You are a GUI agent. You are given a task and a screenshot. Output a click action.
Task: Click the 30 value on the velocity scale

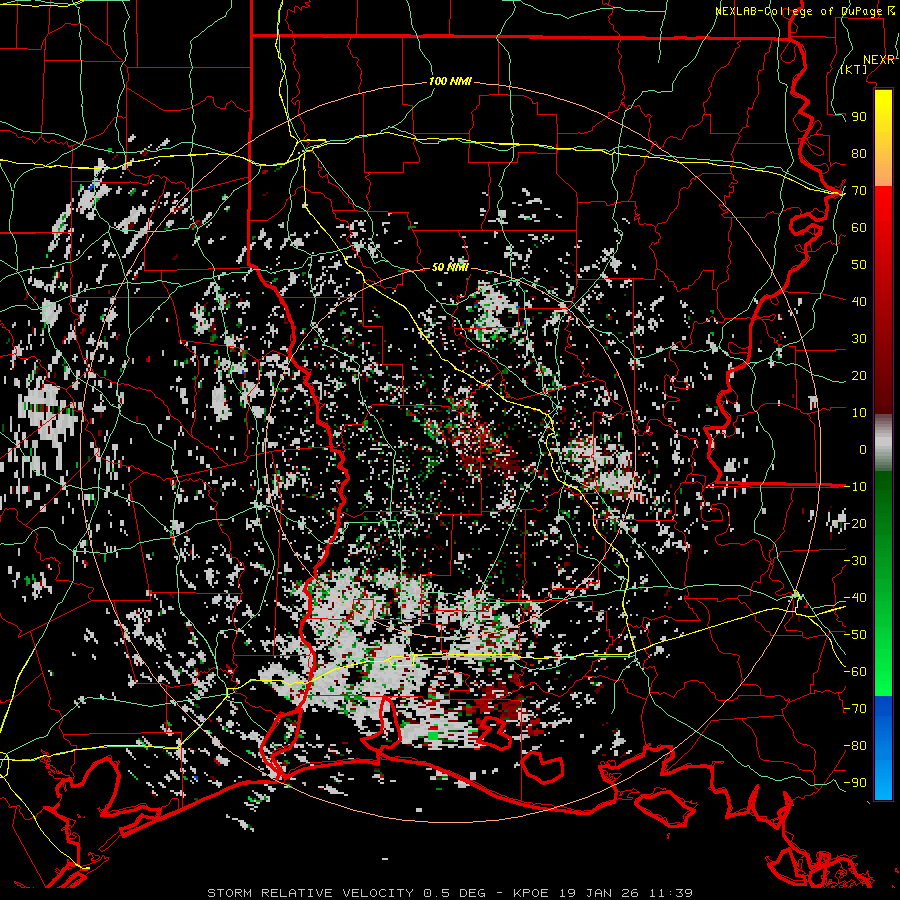coord(859,339)
